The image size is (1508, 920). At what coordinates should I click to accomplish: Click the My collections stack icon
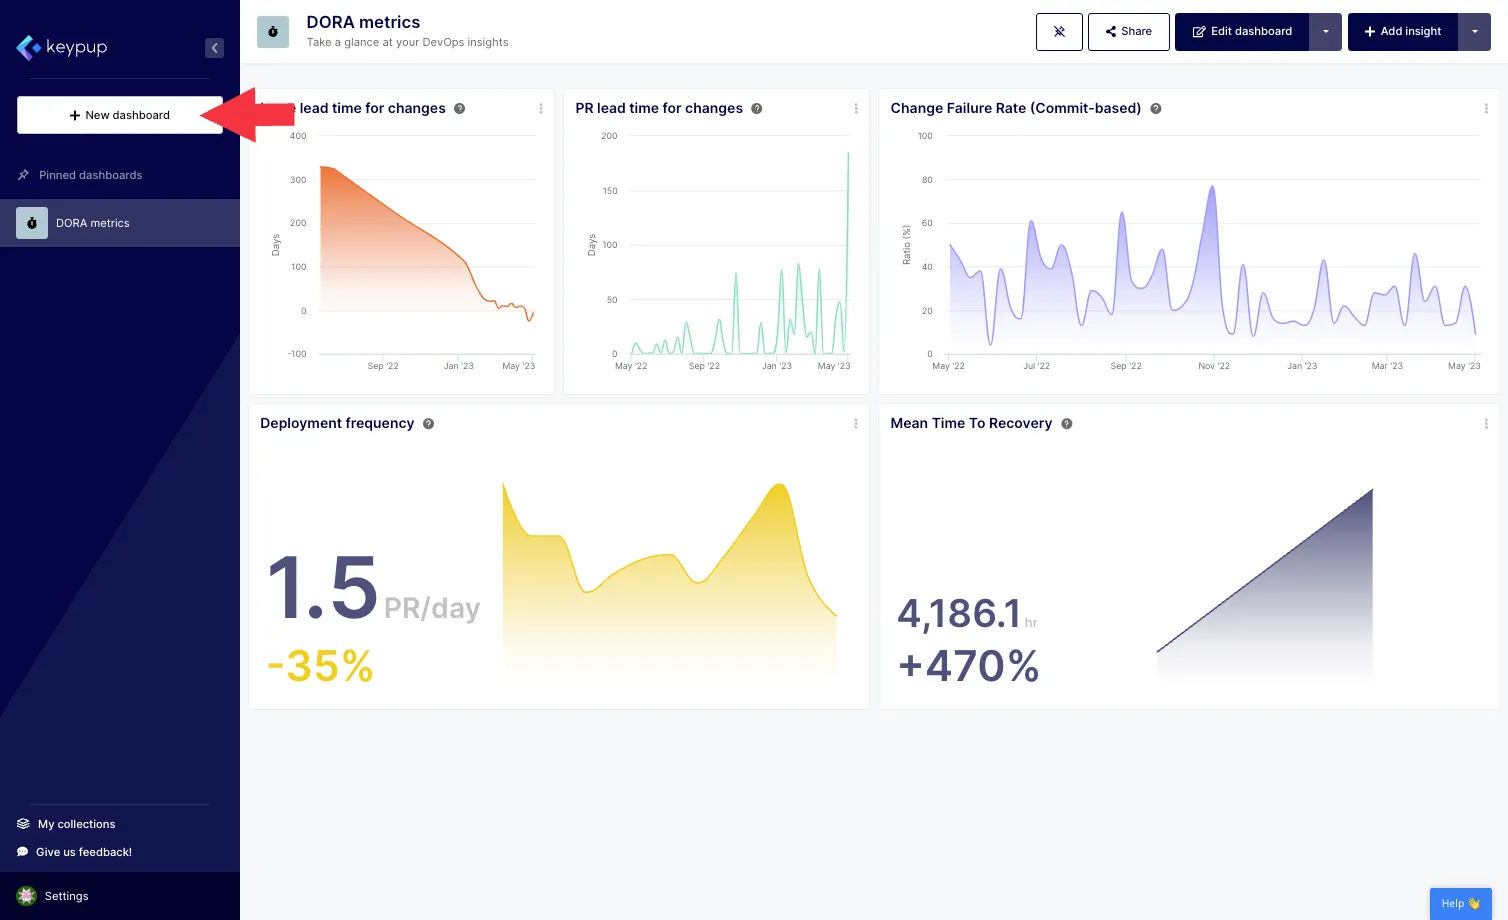pos(22,823)
